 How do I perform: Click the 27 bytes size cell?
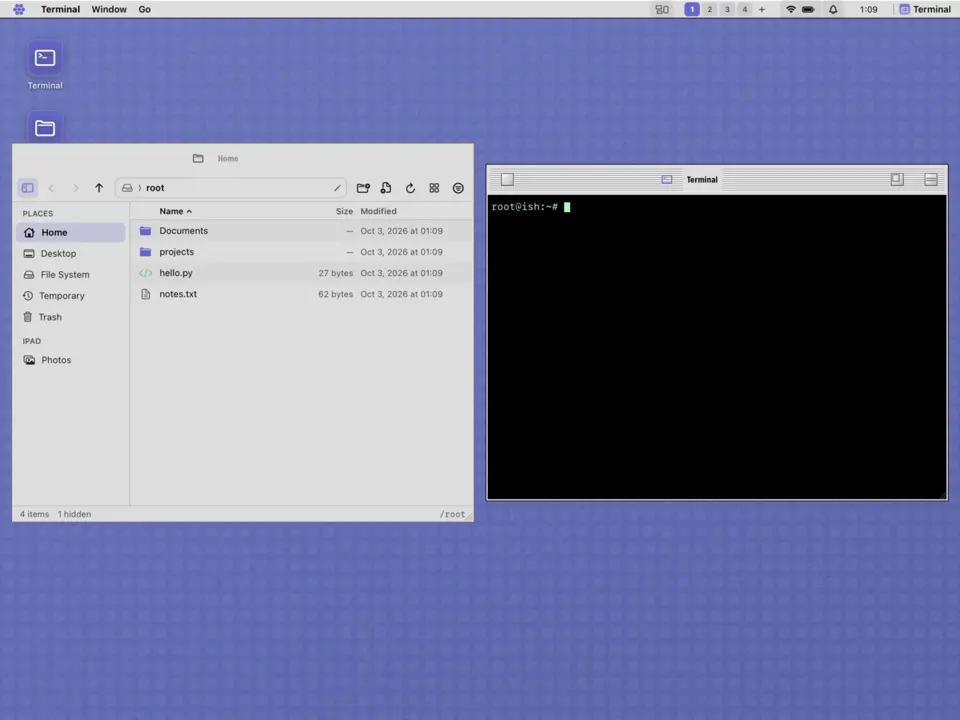[x=336, y=273]
